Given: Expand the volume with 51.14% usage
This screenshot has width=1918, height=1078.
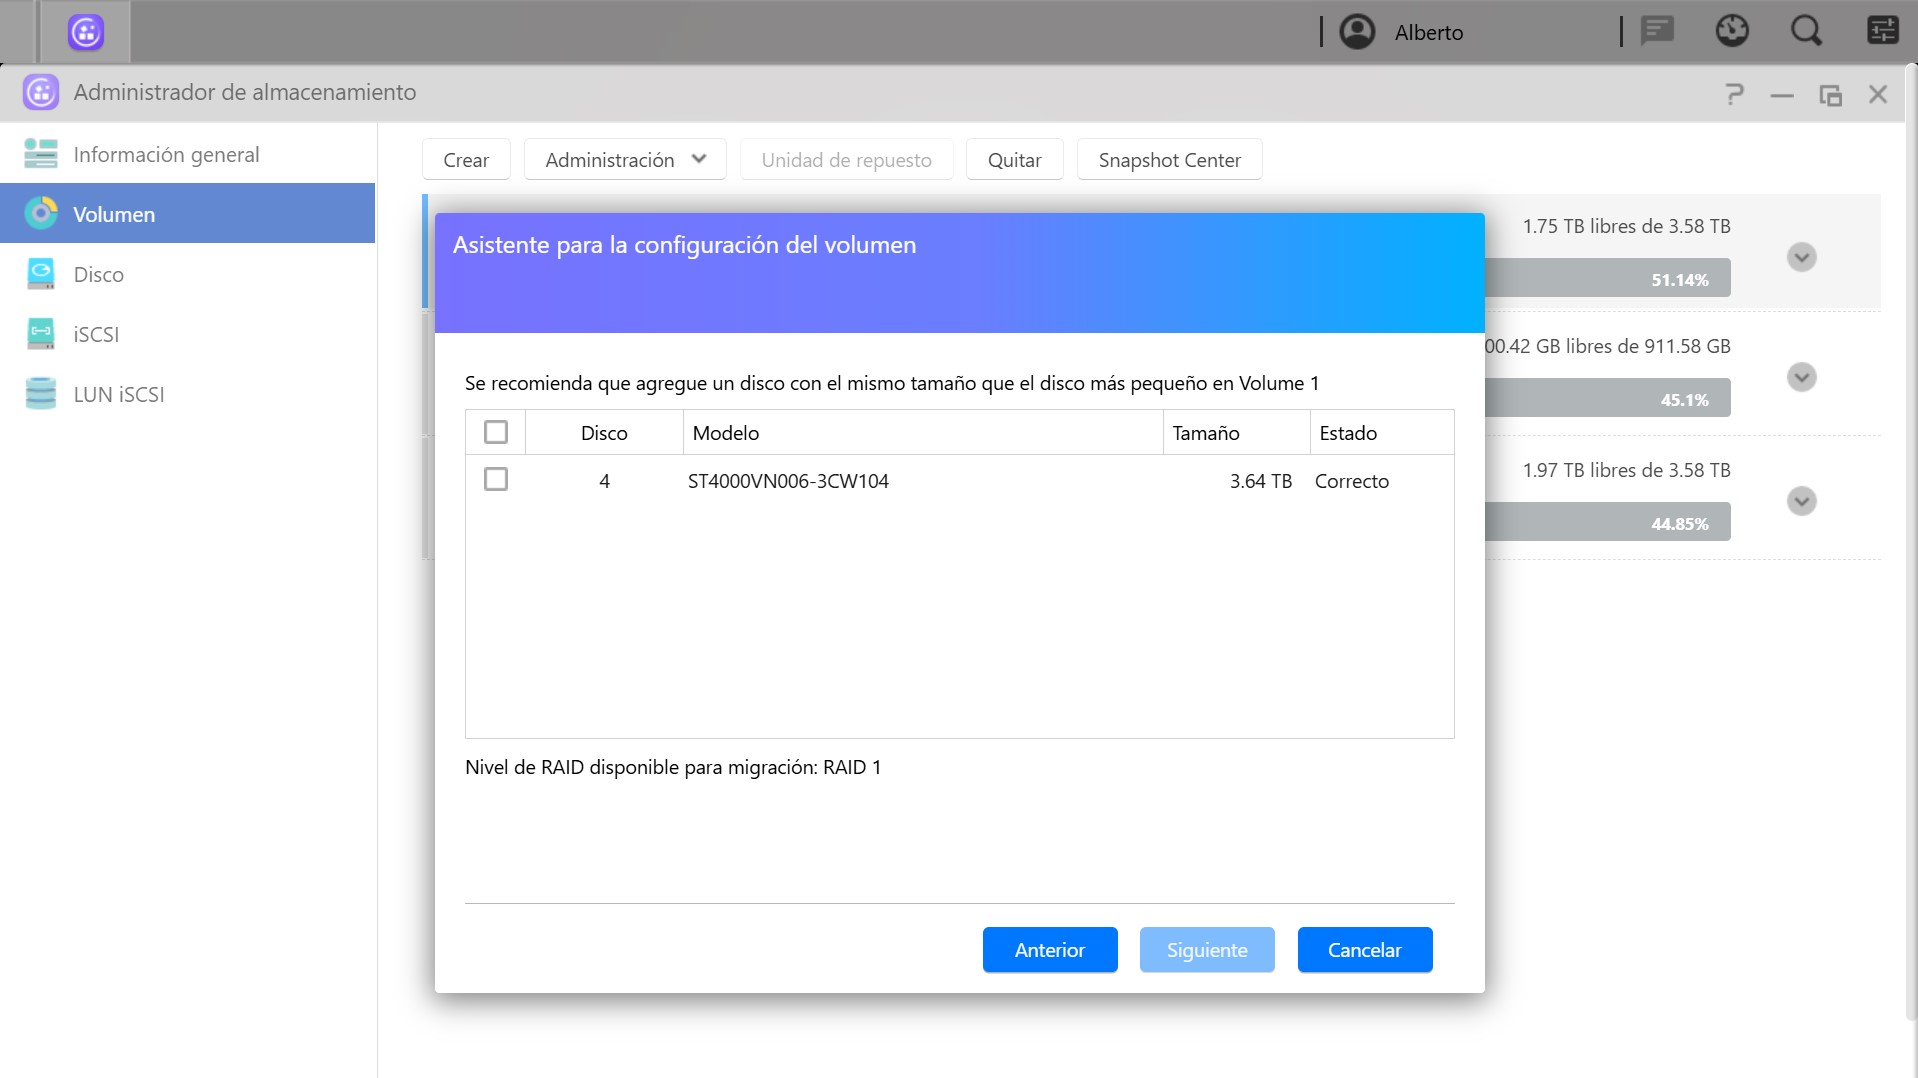Looking at the screenshot, I should coord(1801,257).
